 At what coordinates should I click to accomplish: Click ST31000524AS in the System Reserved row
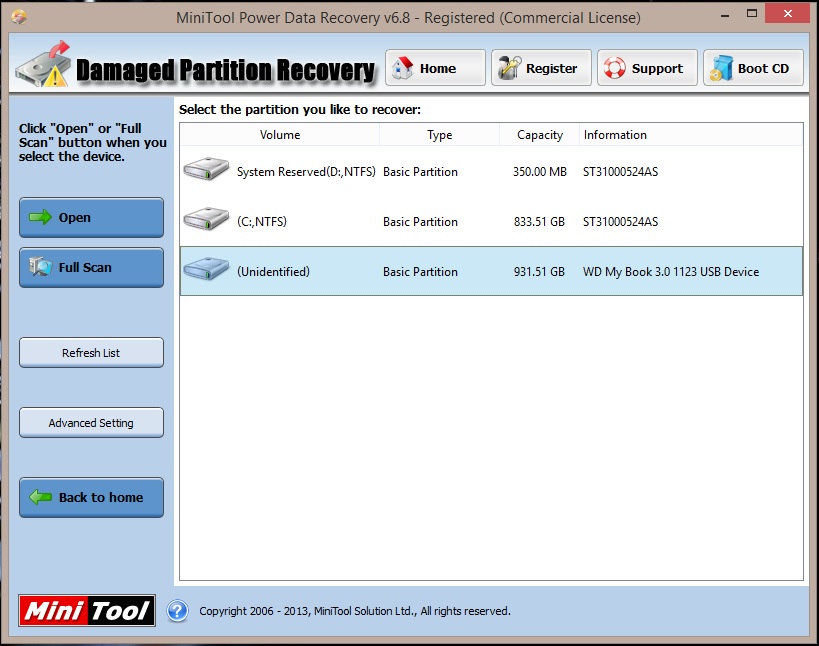click(621, 172)
